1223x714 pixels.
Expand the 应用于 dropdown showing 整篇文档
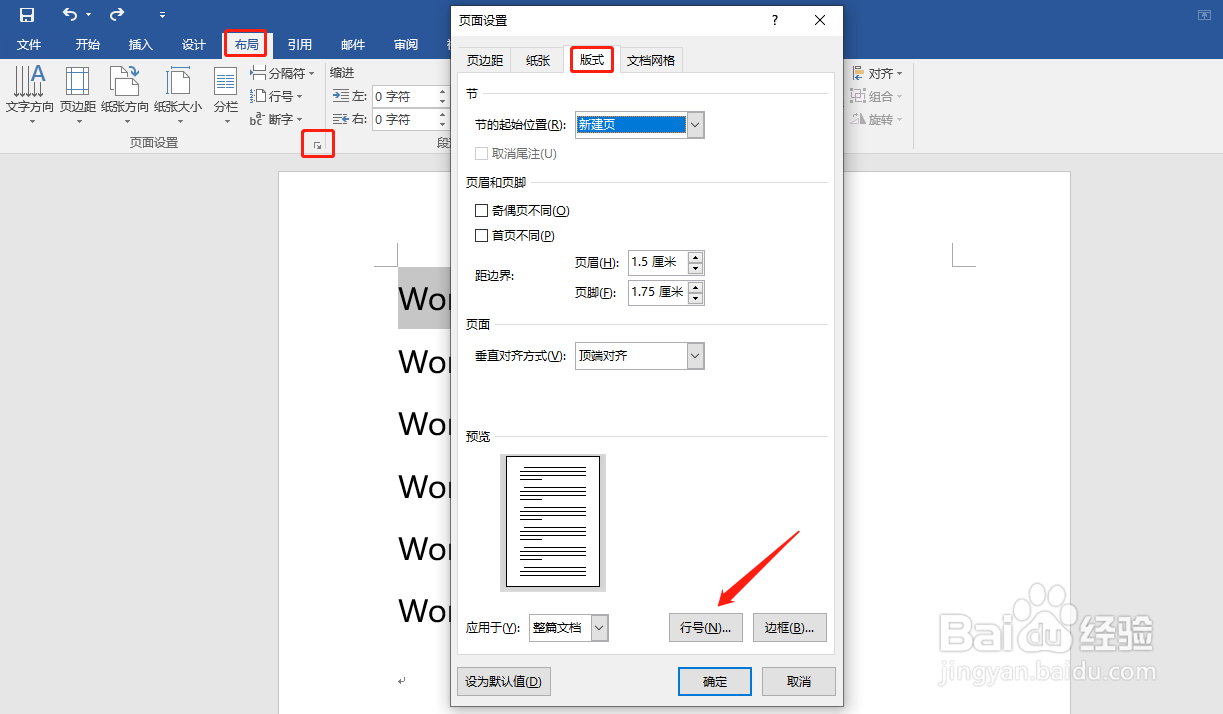coord(598,627)
